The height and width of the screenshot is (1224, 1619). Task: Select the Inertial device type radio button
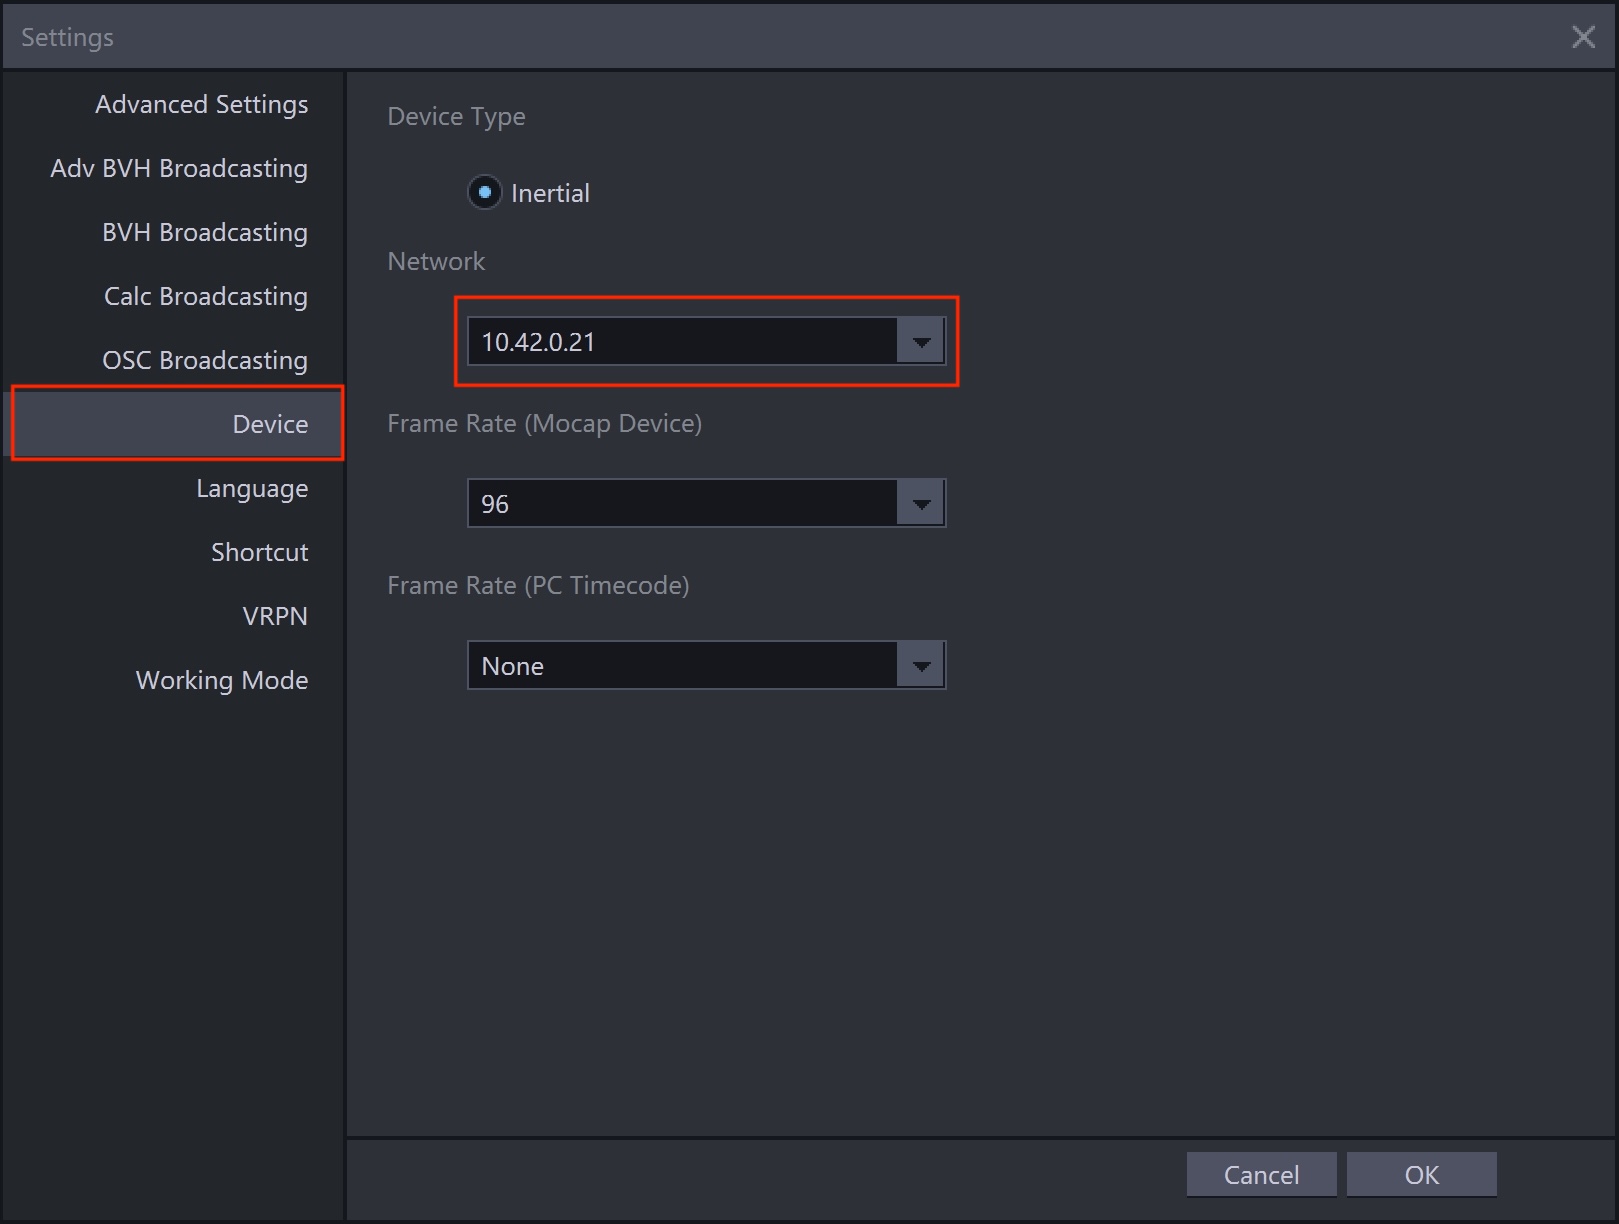pos(485,192)
